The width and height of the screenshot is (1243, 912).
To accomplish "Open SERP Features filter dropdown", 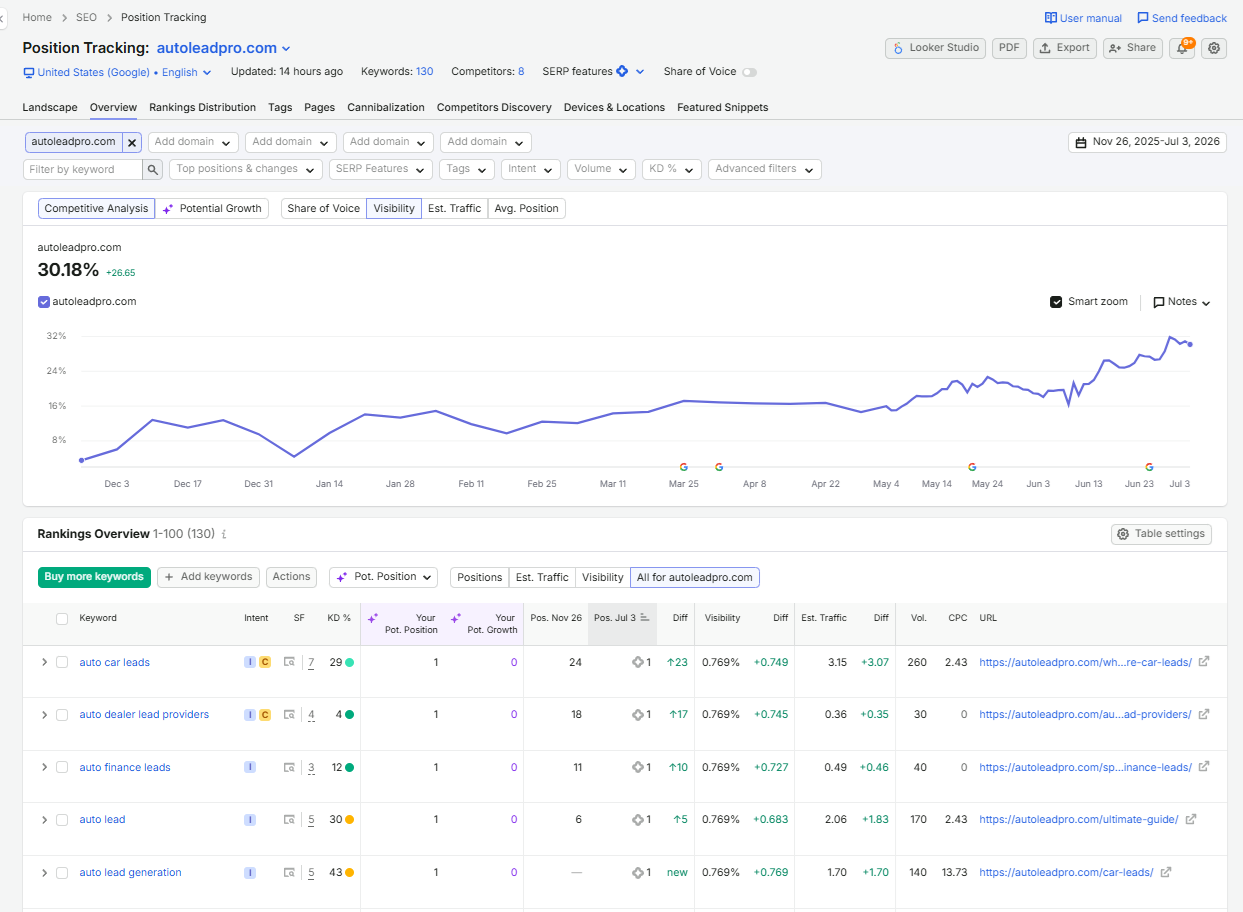I will click(x=381, y=170).
